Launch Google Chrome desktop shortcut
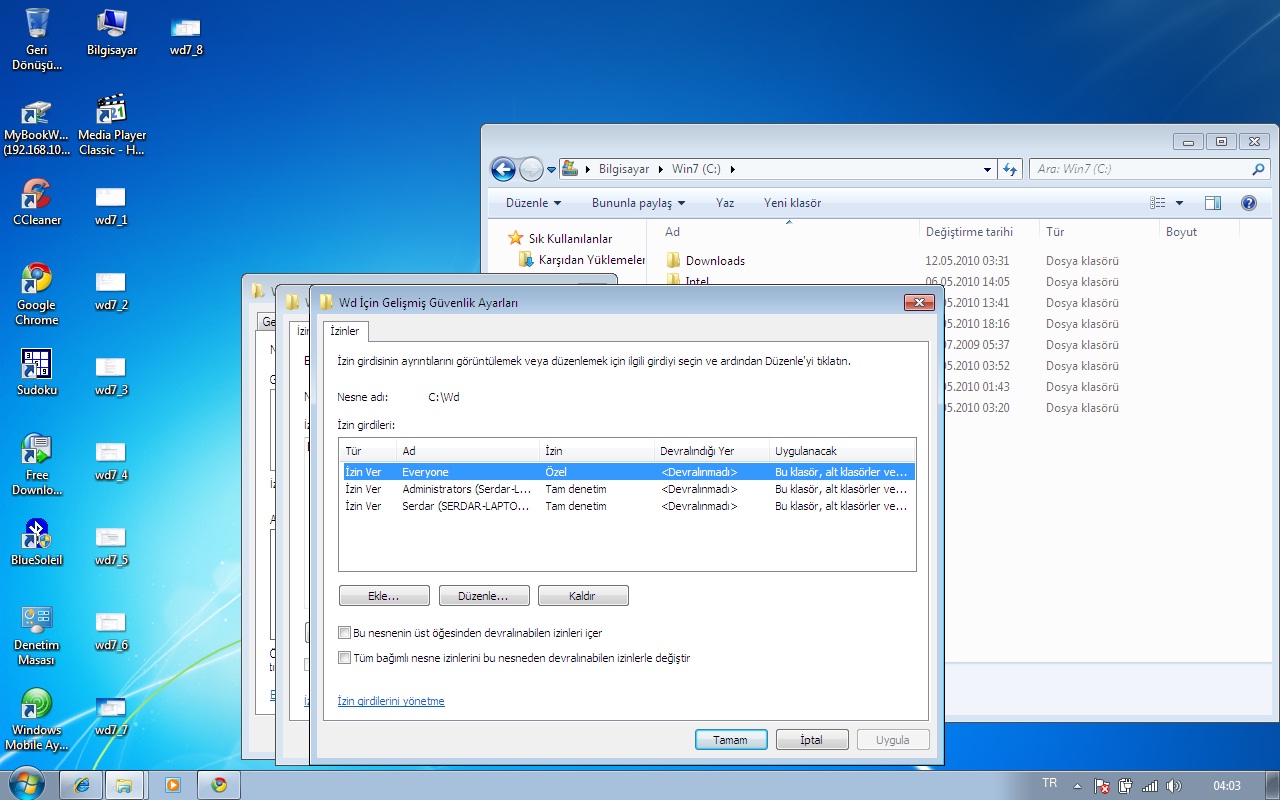Image resolution: width=1280 pixels, height=800 pixels. tap(37, 294)
